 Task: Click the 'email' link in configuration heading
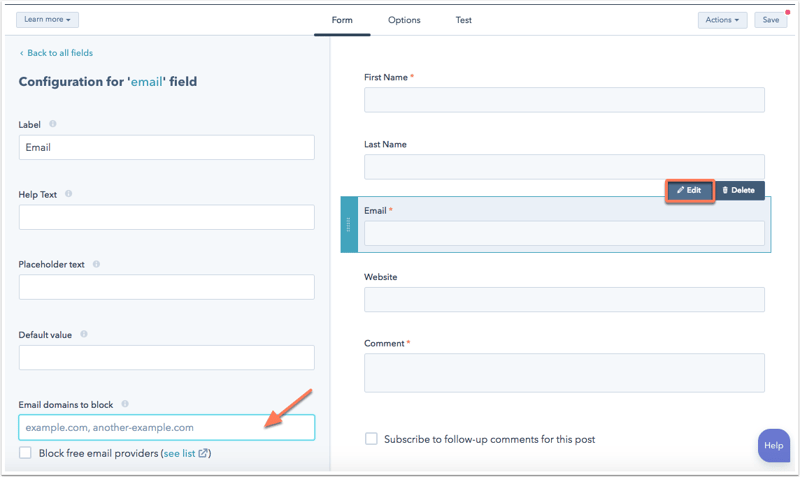(x=147, y=82)
